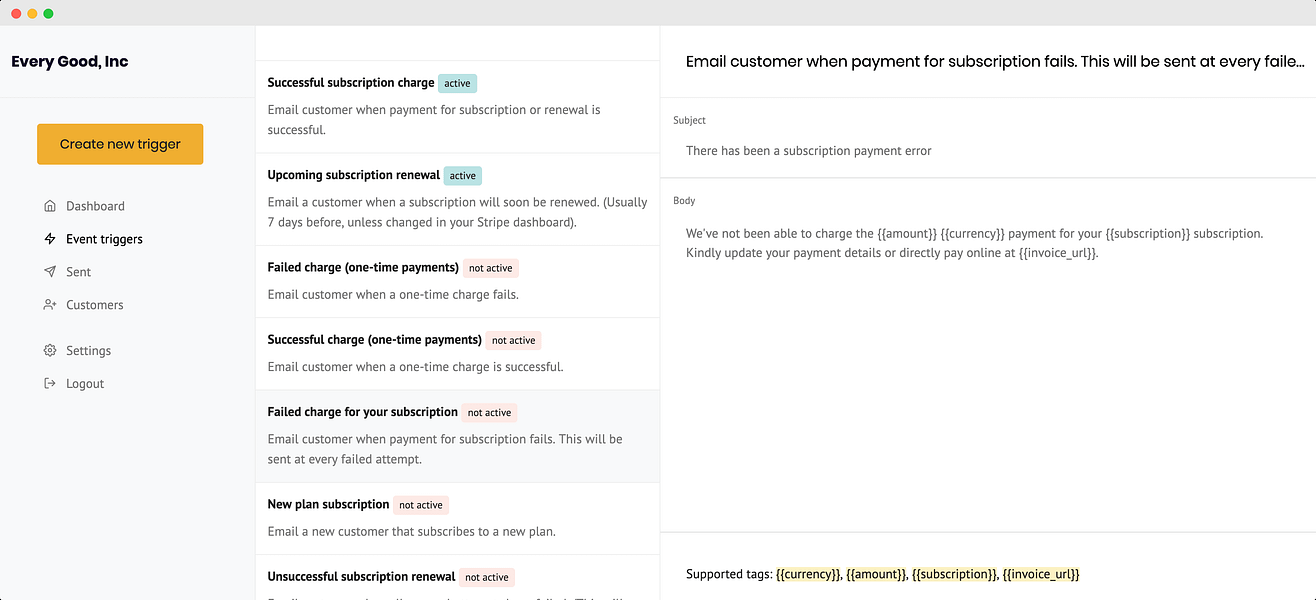
Task: Click the not active badge on New plan subscription
Action: (x=421, y=505)
